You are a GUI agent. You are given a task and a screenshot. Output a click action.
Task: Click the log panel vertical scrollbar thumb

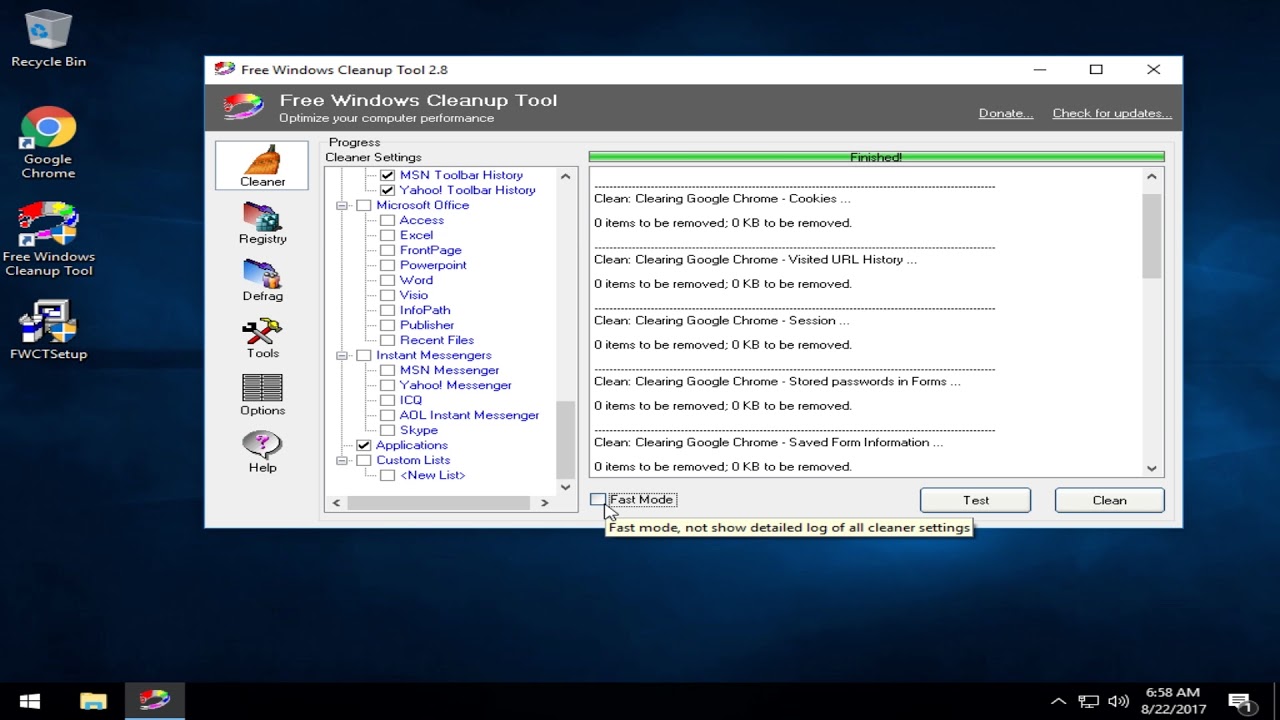coord(1151,236)
